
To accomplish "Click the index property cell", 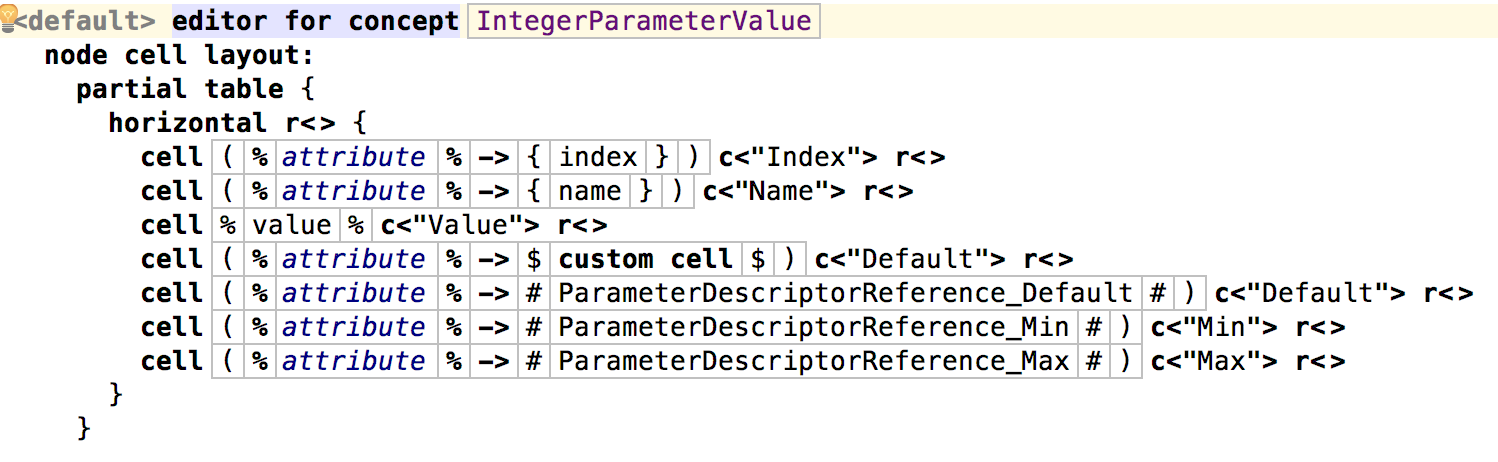I will pyautogui.click(x=598, y=157).
